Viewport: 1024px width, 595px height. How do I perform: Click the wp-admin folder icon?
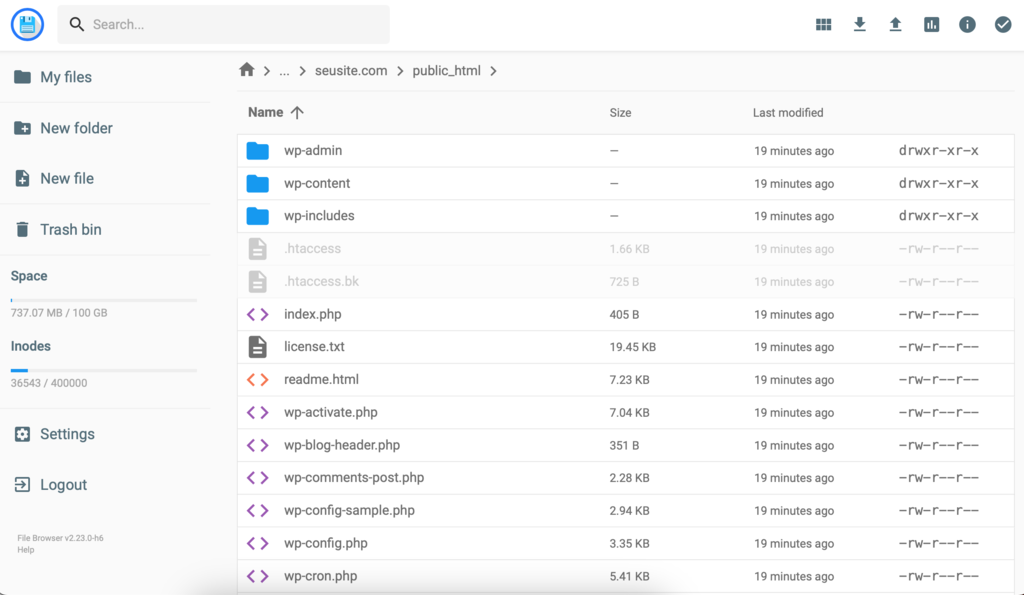tap(257, 151)
